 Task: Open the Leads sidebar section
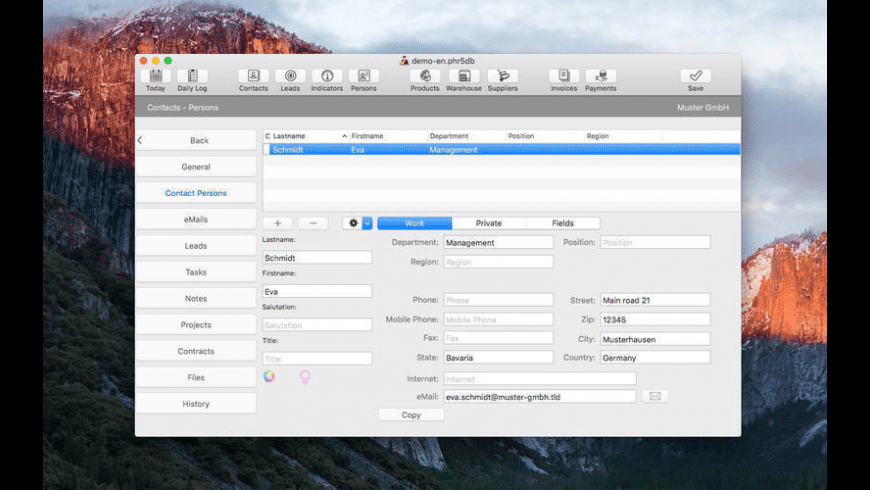pos(196,246)
